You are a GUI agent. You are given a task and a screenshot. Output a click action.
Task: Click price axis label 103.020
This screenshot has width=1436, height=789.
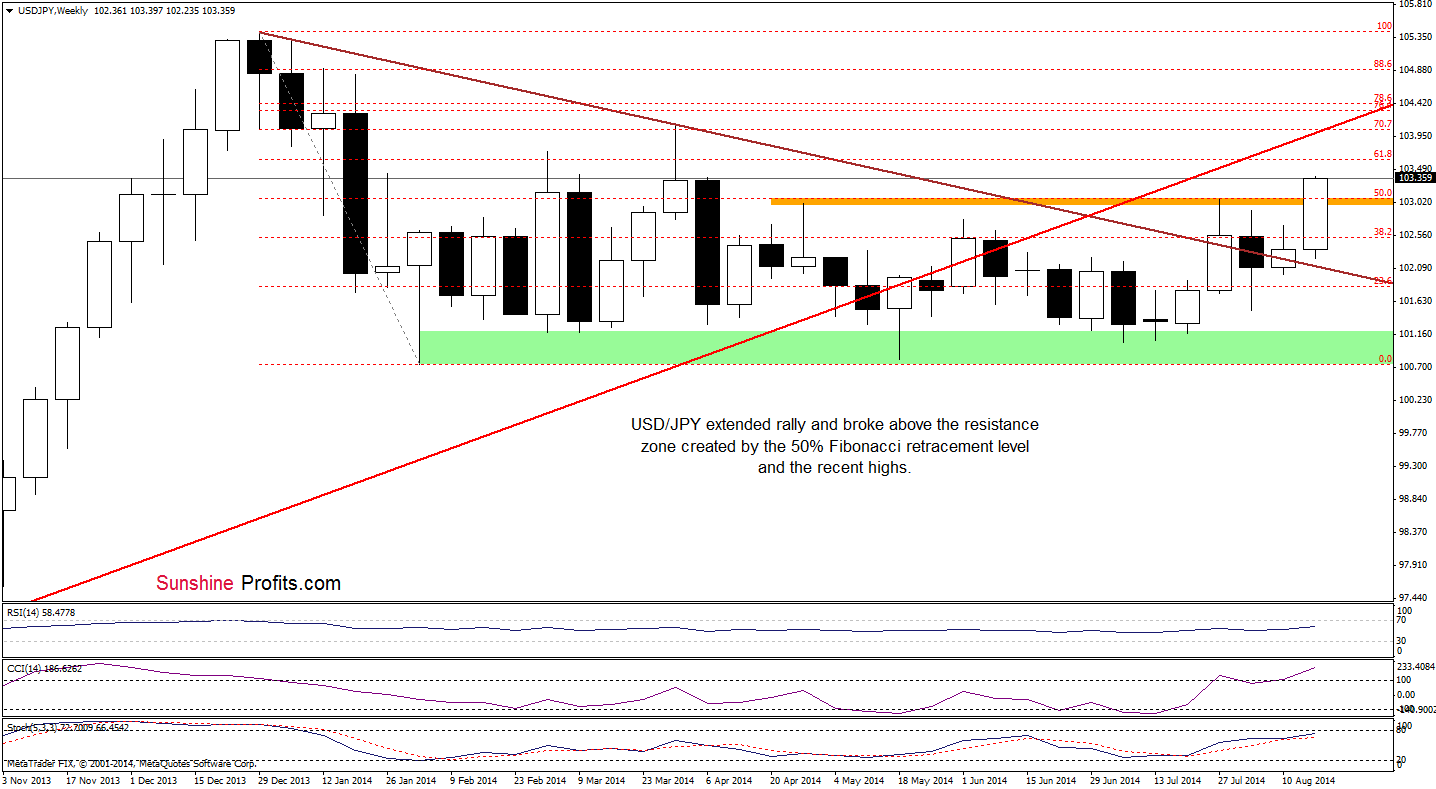tap(1414, 202)
